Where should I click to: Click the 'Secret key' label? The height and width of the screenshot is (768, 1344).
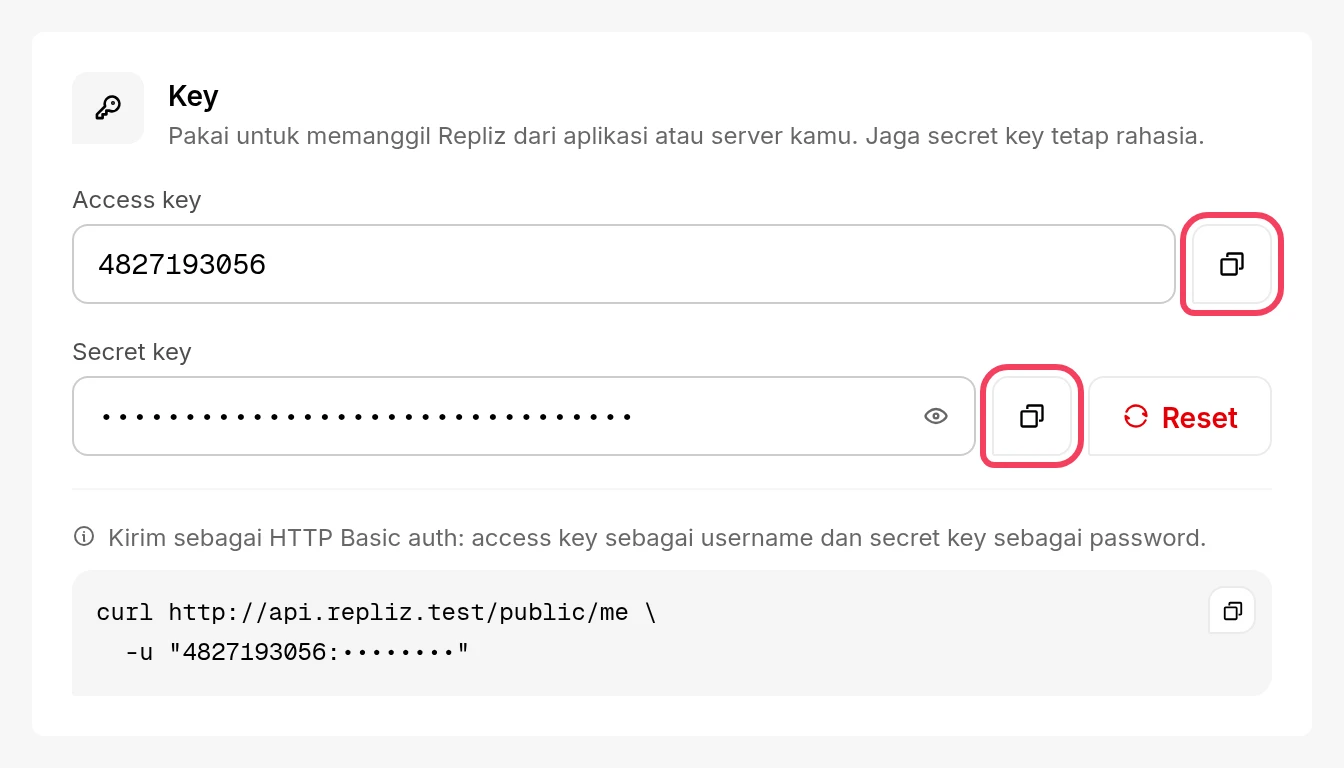click(x=132, y=352)
